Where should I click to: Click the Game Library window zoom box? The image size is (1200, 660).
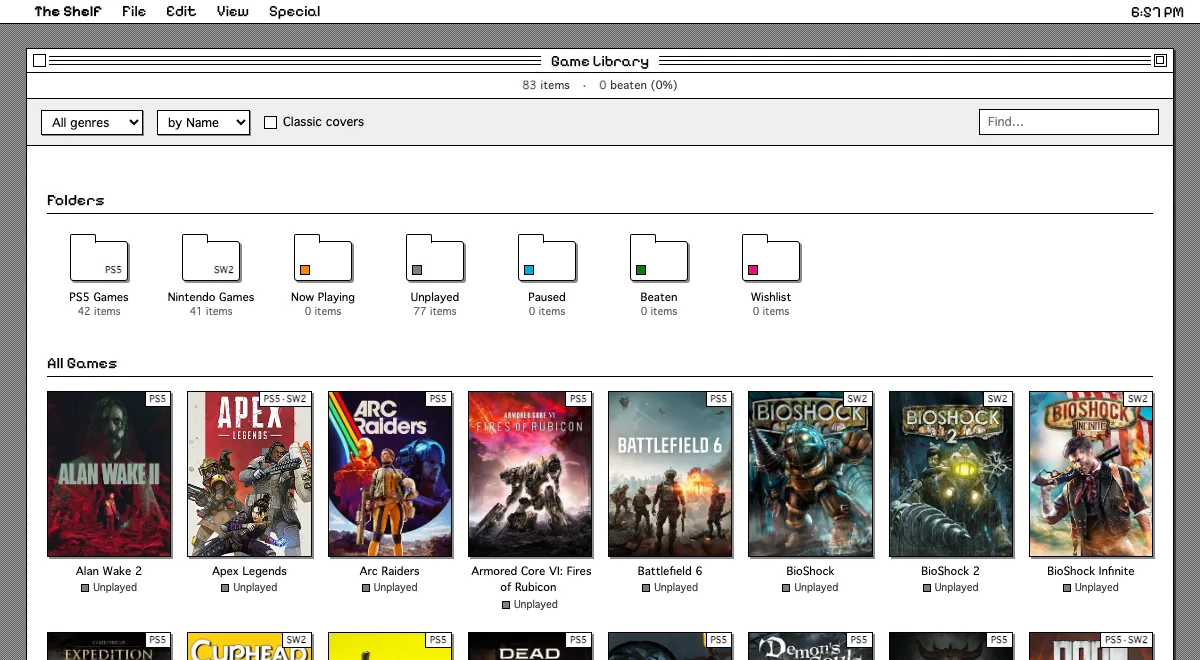(1160, 61)
